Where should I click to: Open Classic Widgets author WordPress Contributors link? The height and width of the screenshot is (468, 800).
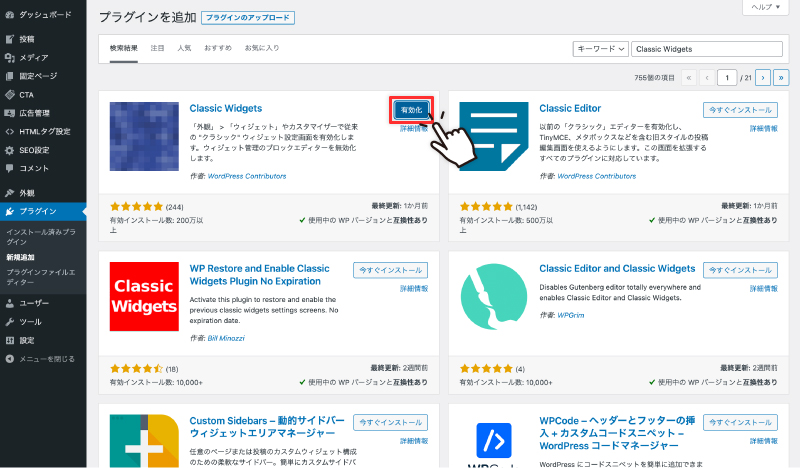click(x=247, y=176)
